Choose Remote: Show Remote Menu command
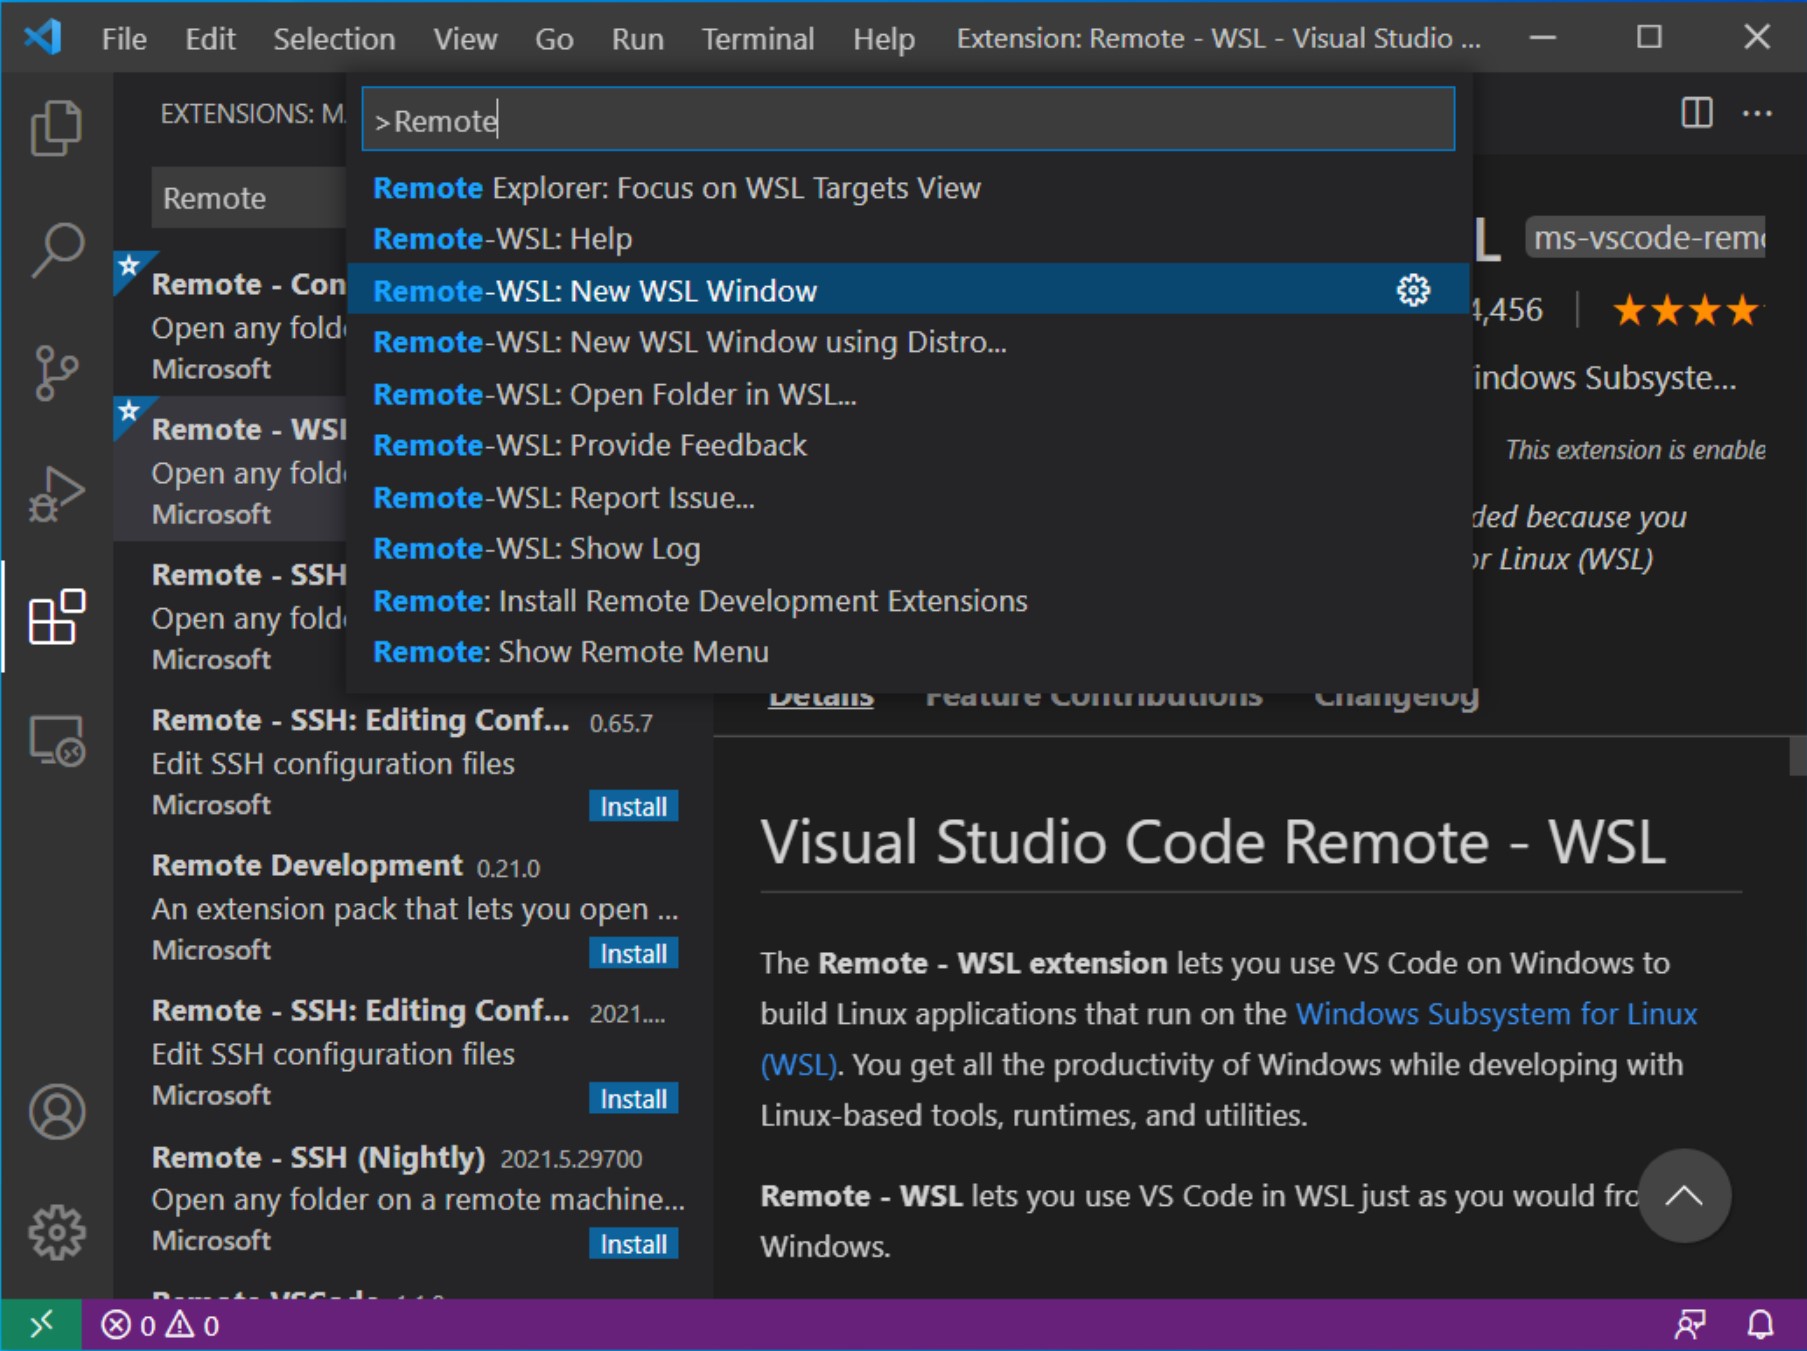Screen dimensions: 1807x1351 point(570,652)
